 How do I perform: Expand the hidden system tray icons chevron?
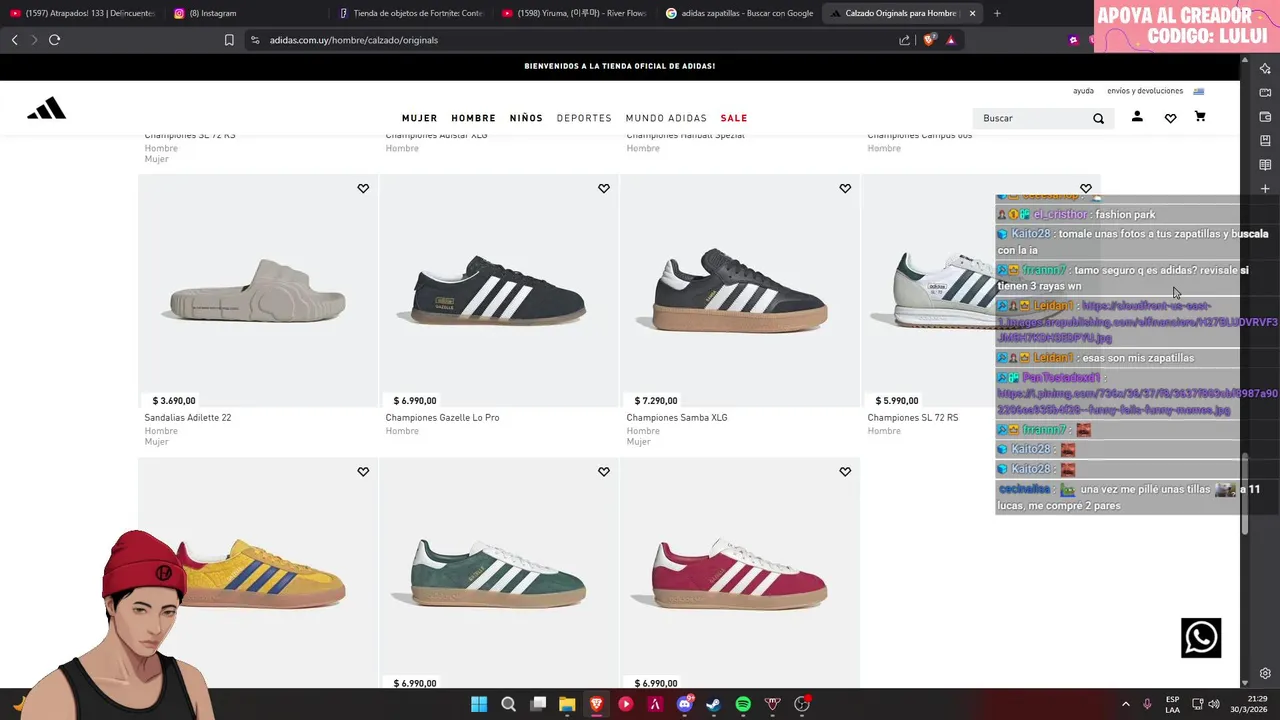click(x=1125, y=704)
